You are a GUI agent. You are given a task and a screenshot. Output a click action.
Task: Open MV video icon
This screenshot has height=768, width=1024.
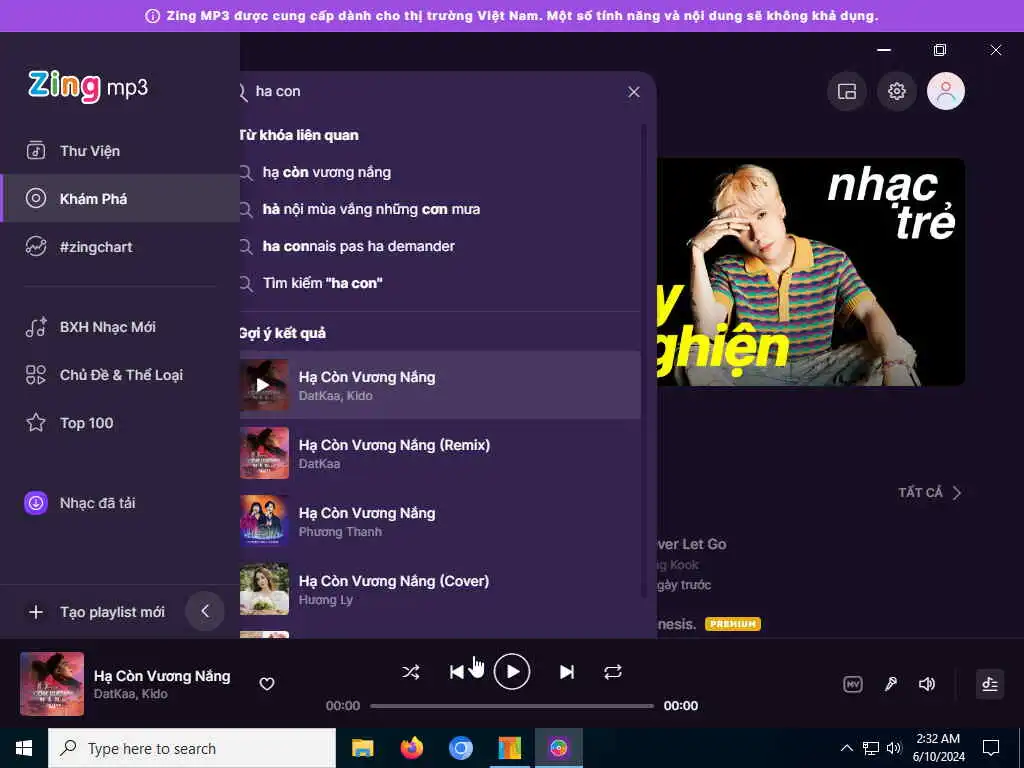[853, 684]
